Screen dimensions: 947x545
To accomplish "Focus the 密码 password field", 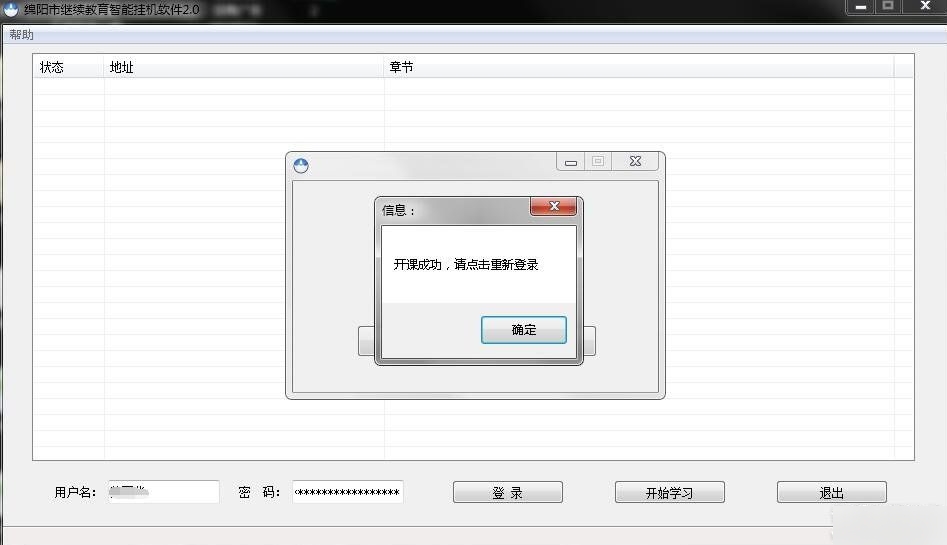I will point(348,492).
